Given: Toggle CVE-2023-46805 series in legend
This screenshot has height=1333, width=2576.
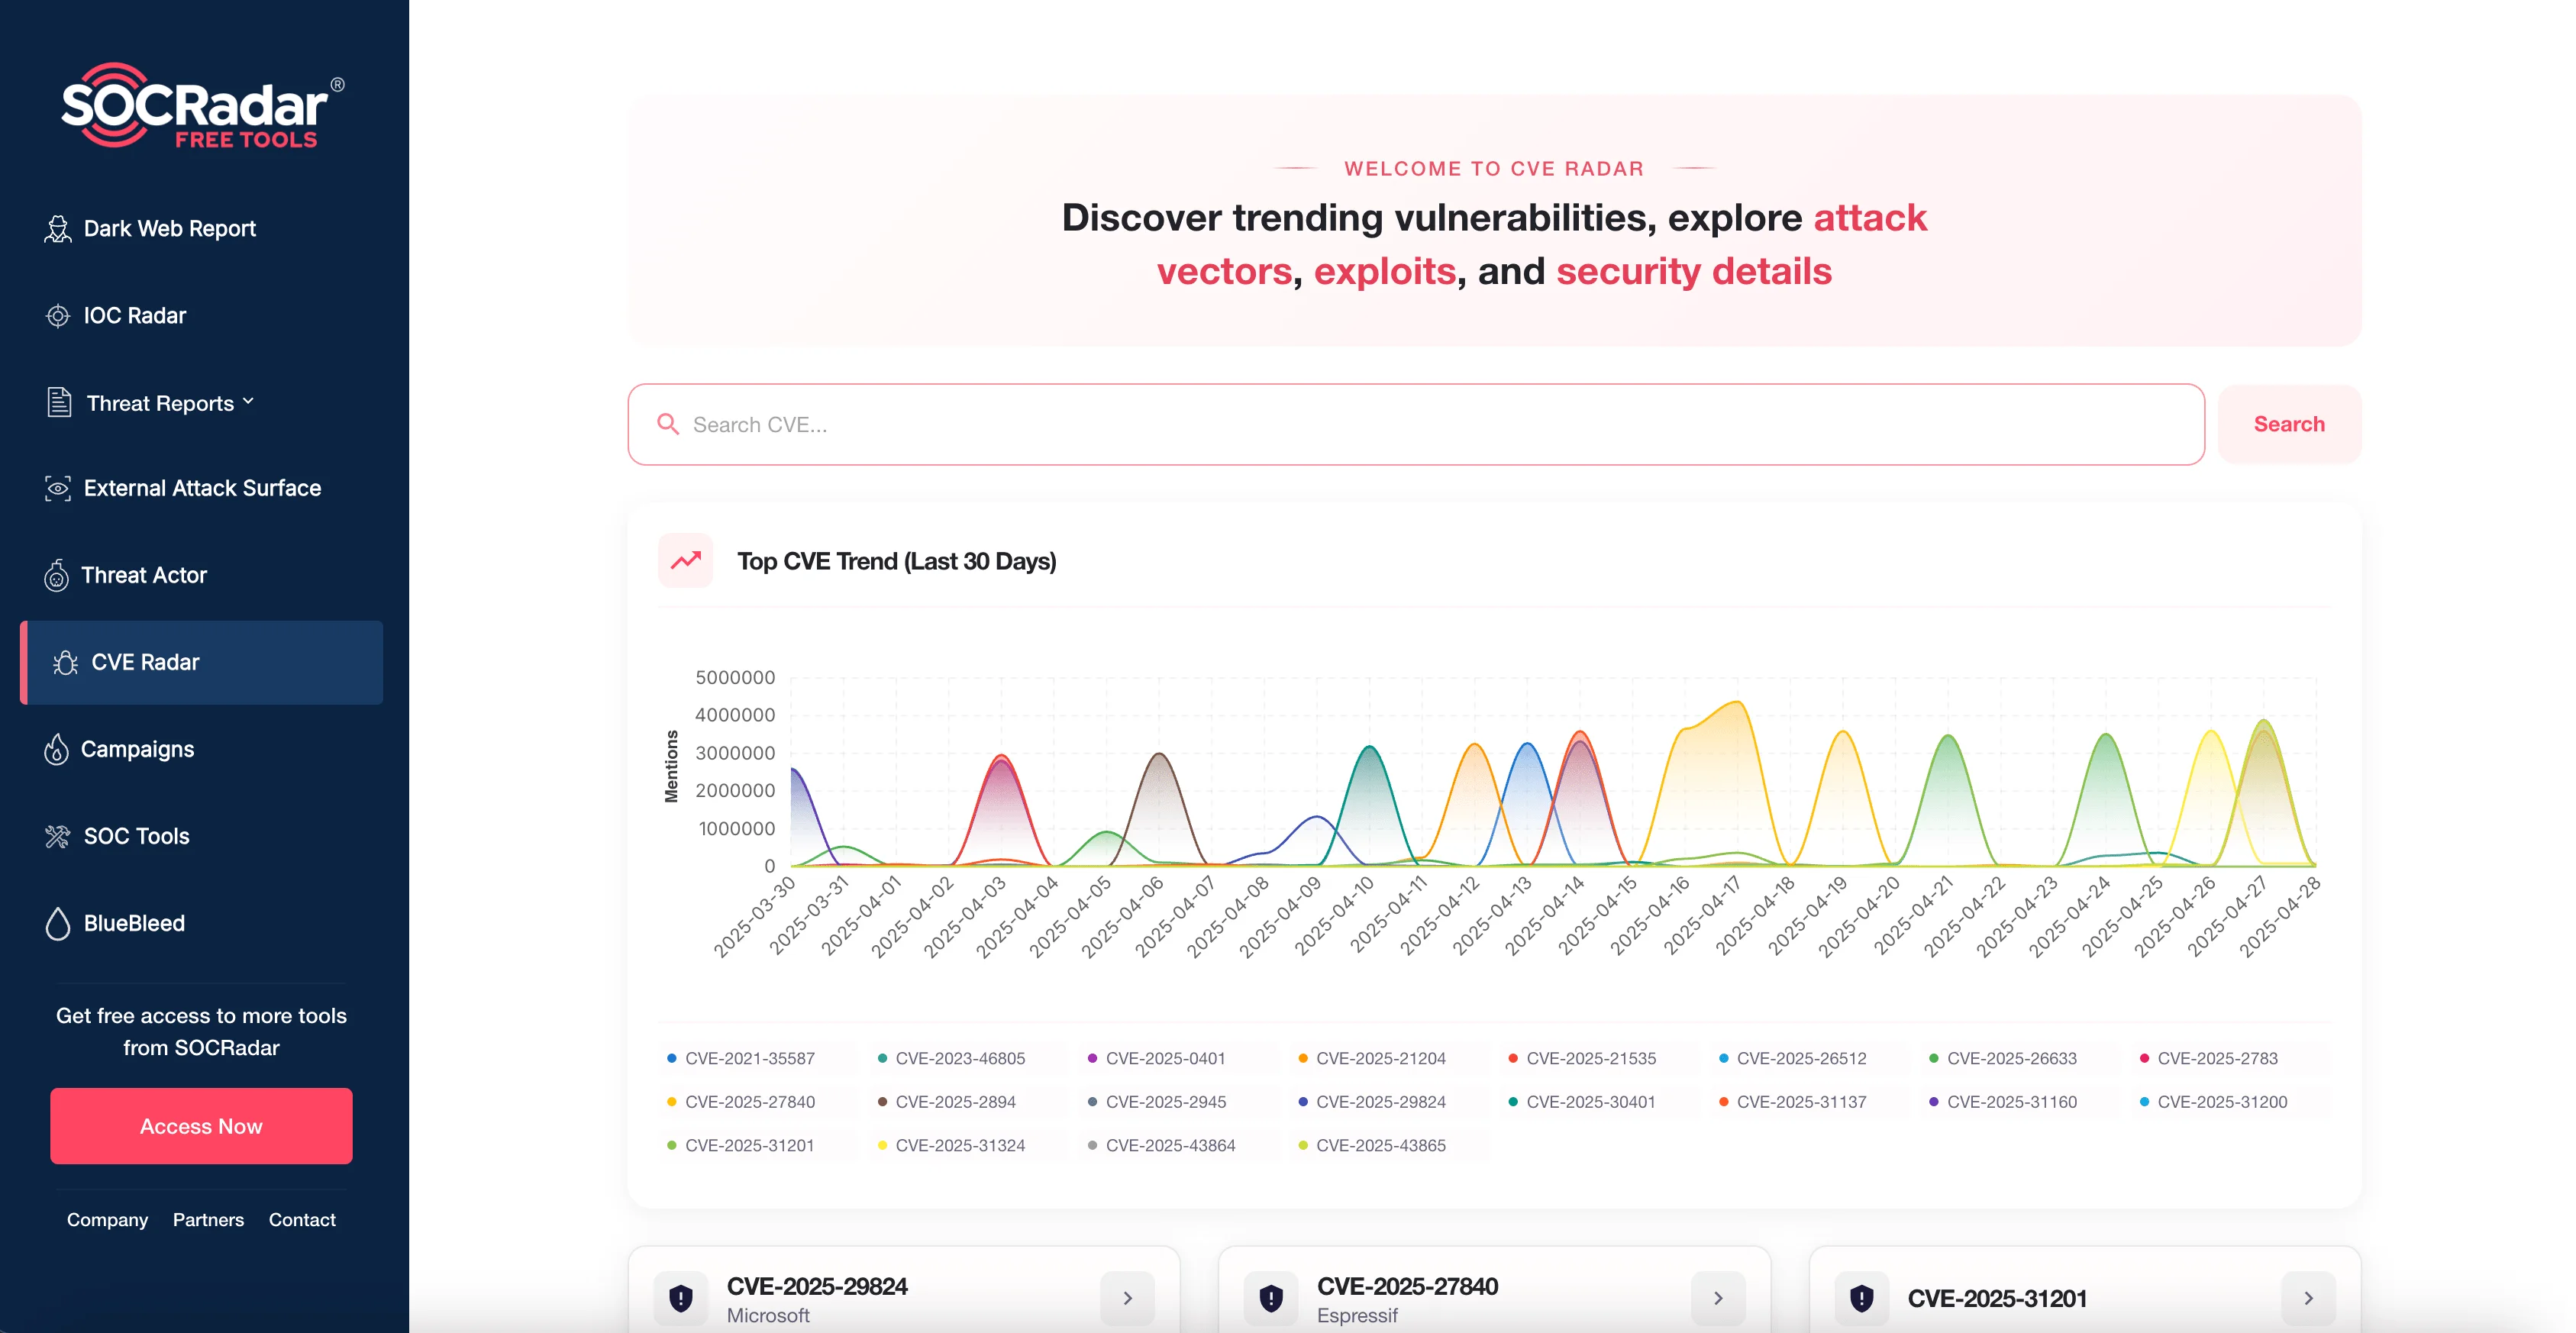Looking at the screenshot, I should pos(951,1058).
